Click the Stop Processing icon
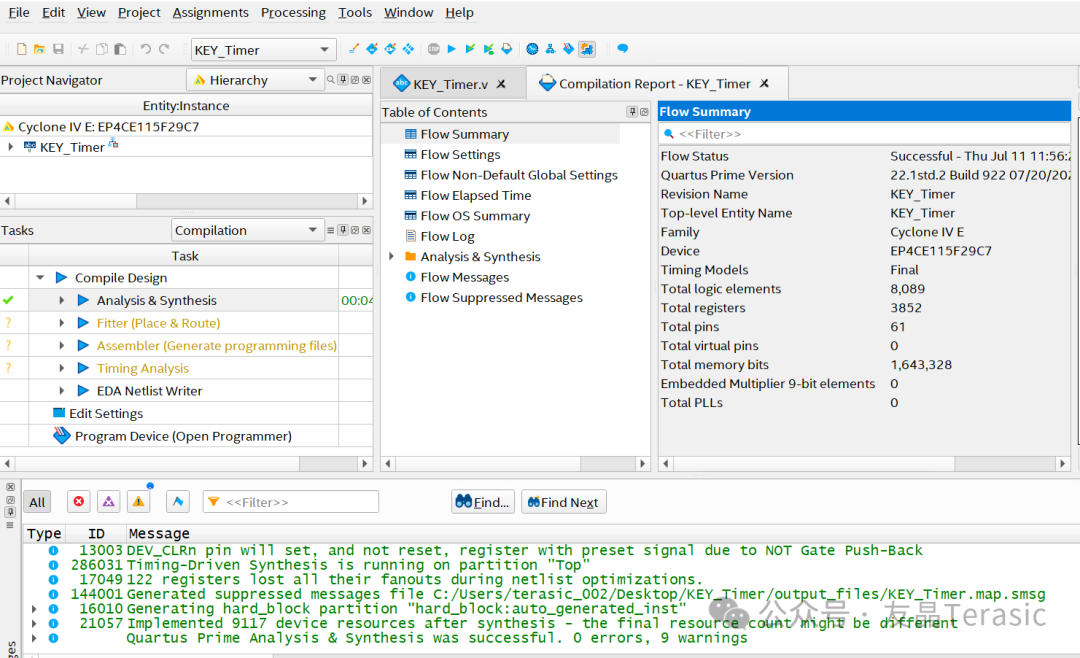Screen dimensions: 1080x658 point(433,49)
